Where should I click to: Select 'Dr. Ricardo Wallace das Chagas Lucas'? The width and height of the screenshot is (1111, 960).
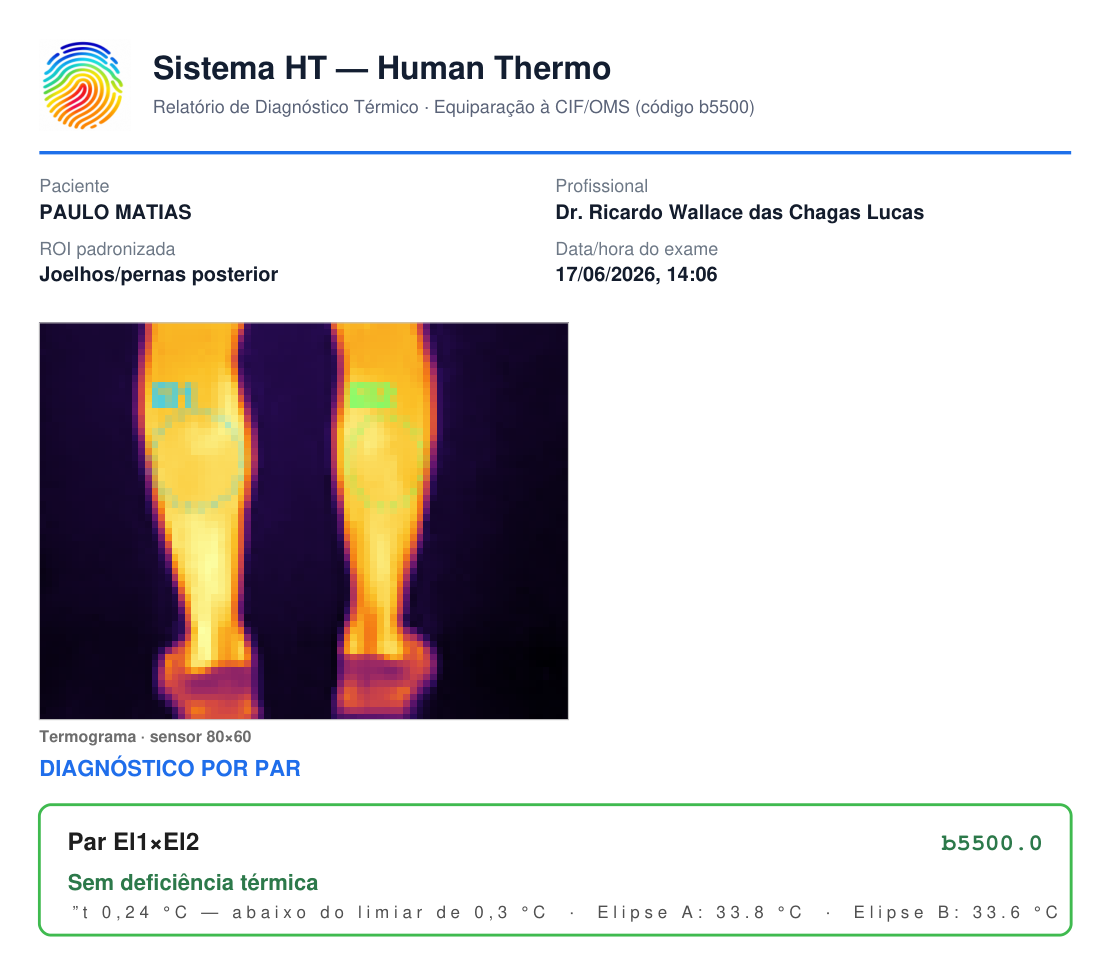pos(740,213)
